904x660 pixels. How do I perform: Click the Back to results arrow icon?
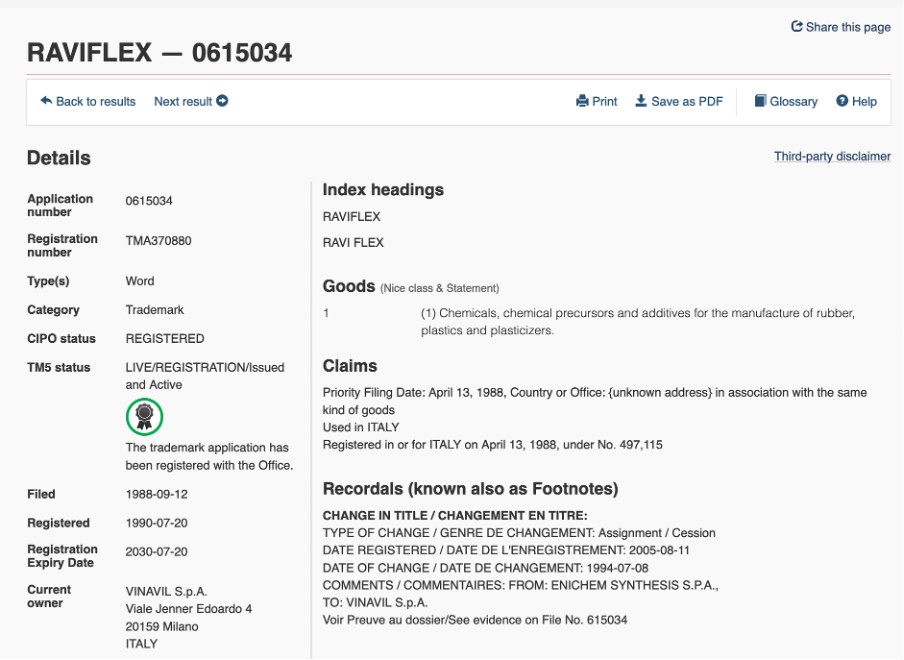[46, 101]
